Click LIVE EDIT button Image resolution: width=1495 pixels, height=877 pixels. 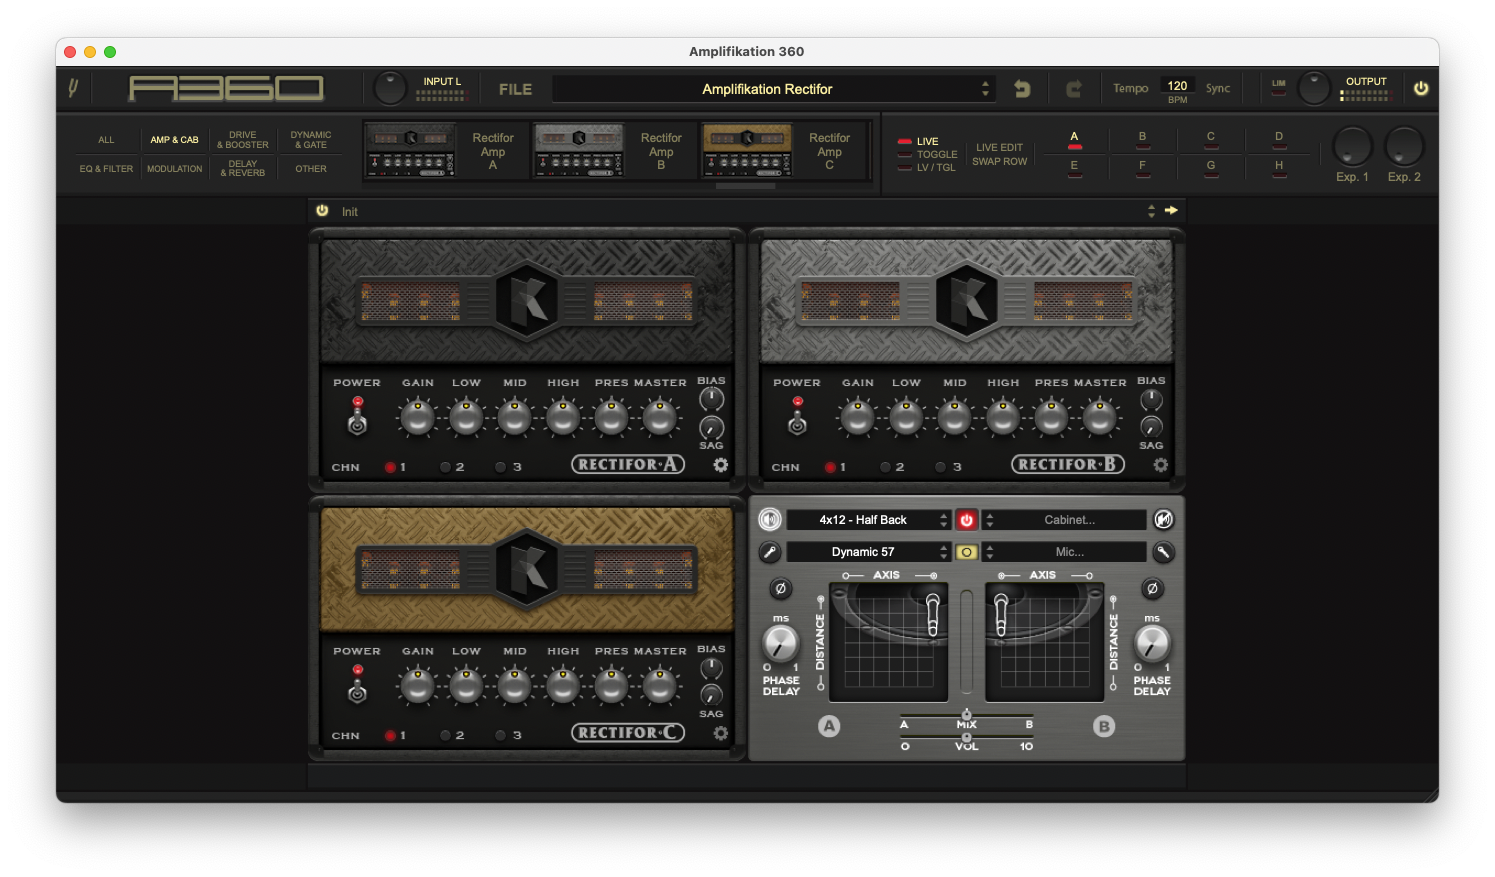point(999,148)
